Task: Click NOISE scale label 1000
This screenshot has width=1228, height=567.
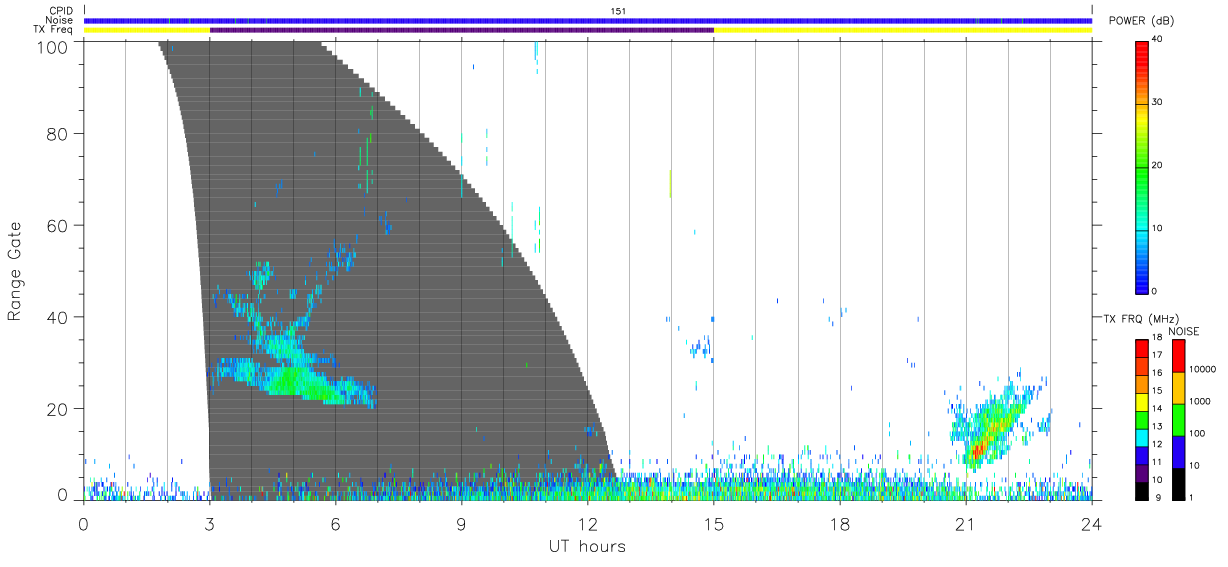Action: point(1201,402)
